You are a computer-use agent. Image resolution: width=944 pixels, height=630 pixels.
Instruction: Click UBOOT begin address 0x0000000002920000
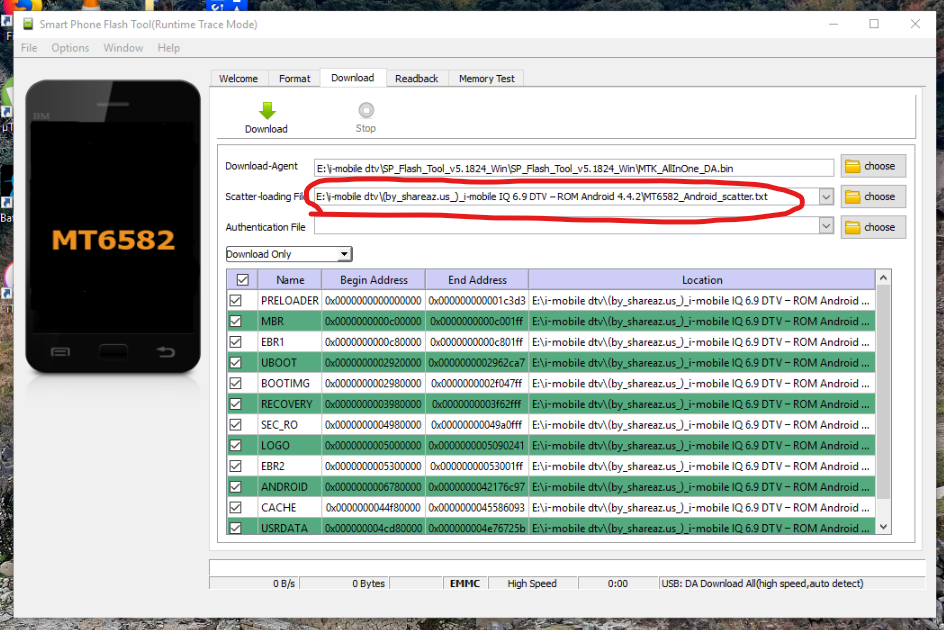[x=373, y=363]
